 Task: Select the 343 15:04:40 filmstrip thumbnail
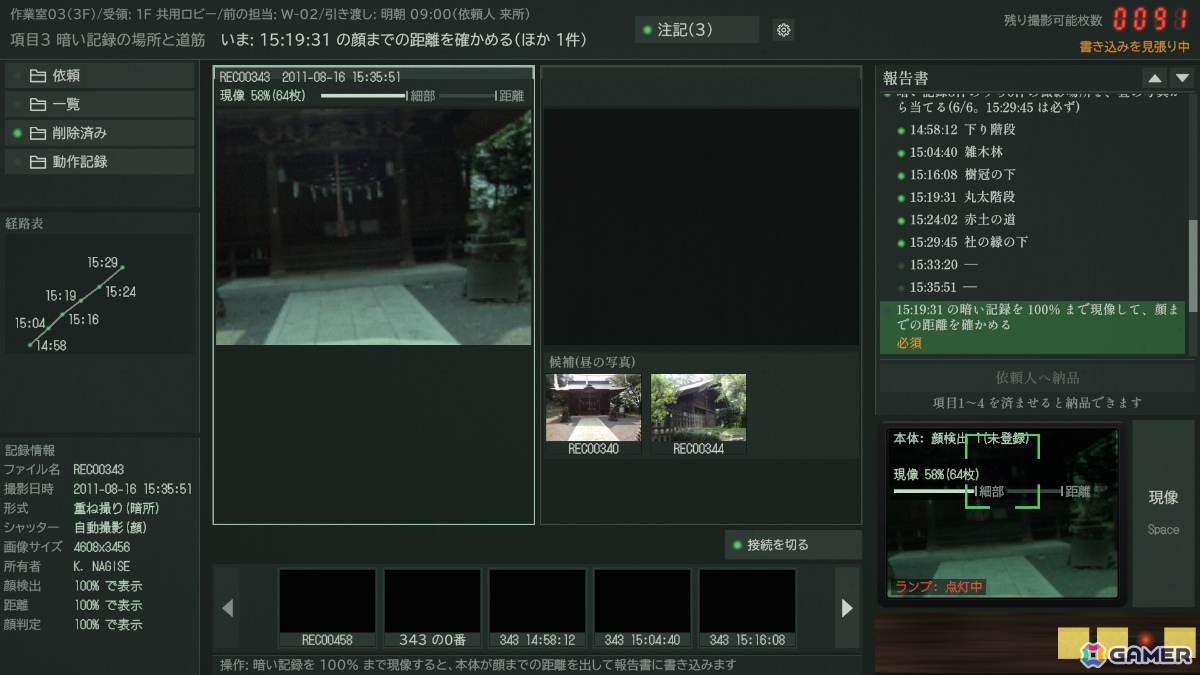[642, 608]
